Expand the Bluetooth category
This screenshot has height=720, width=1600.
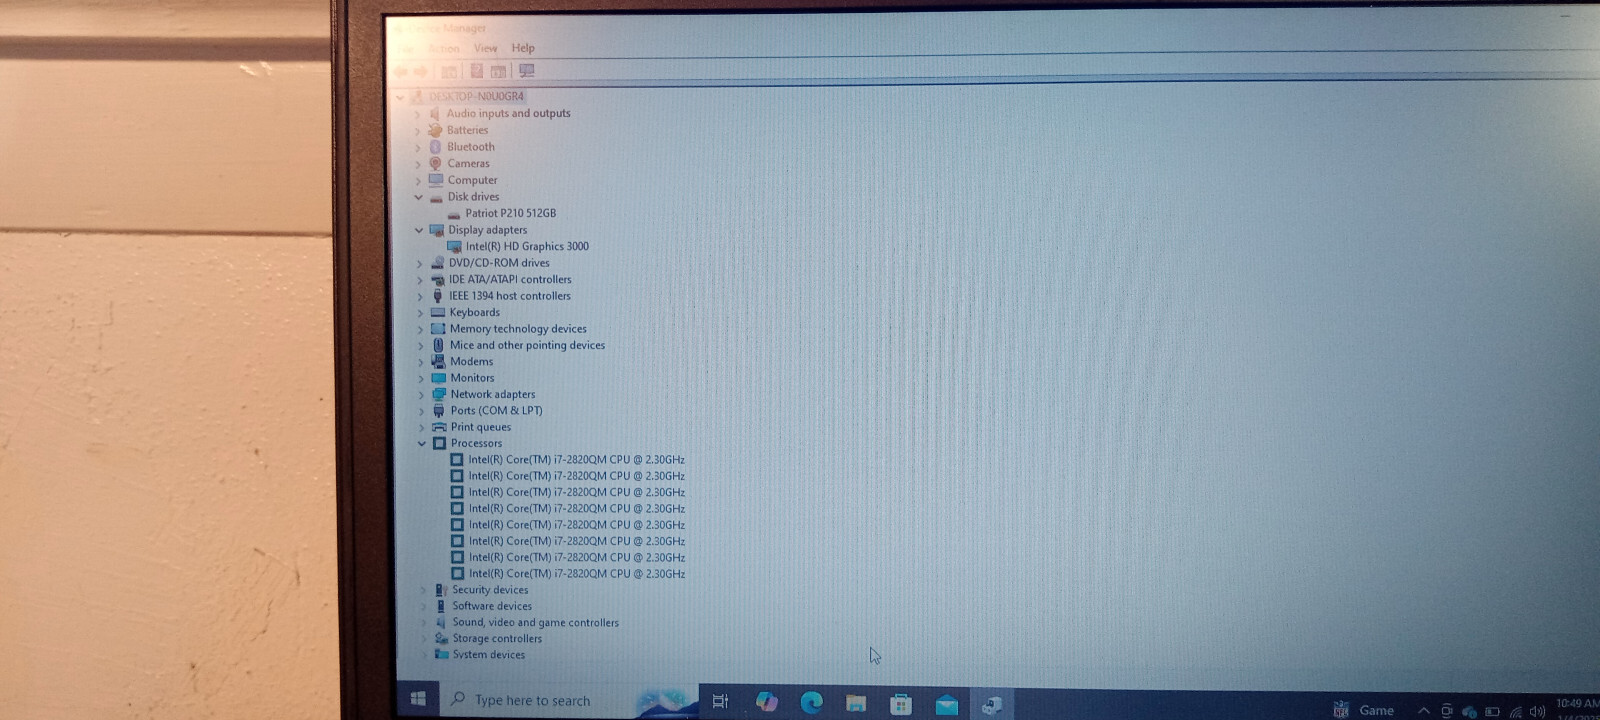click(417, 147)
